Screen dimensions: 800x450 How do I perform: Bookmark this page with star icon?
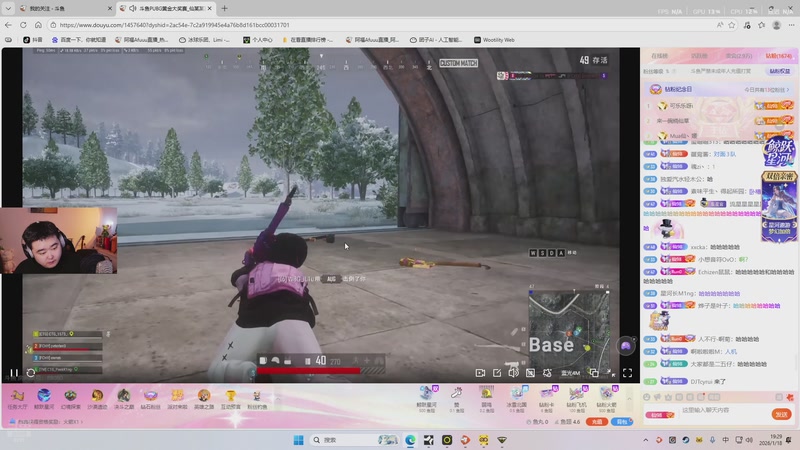pos(732,24)
